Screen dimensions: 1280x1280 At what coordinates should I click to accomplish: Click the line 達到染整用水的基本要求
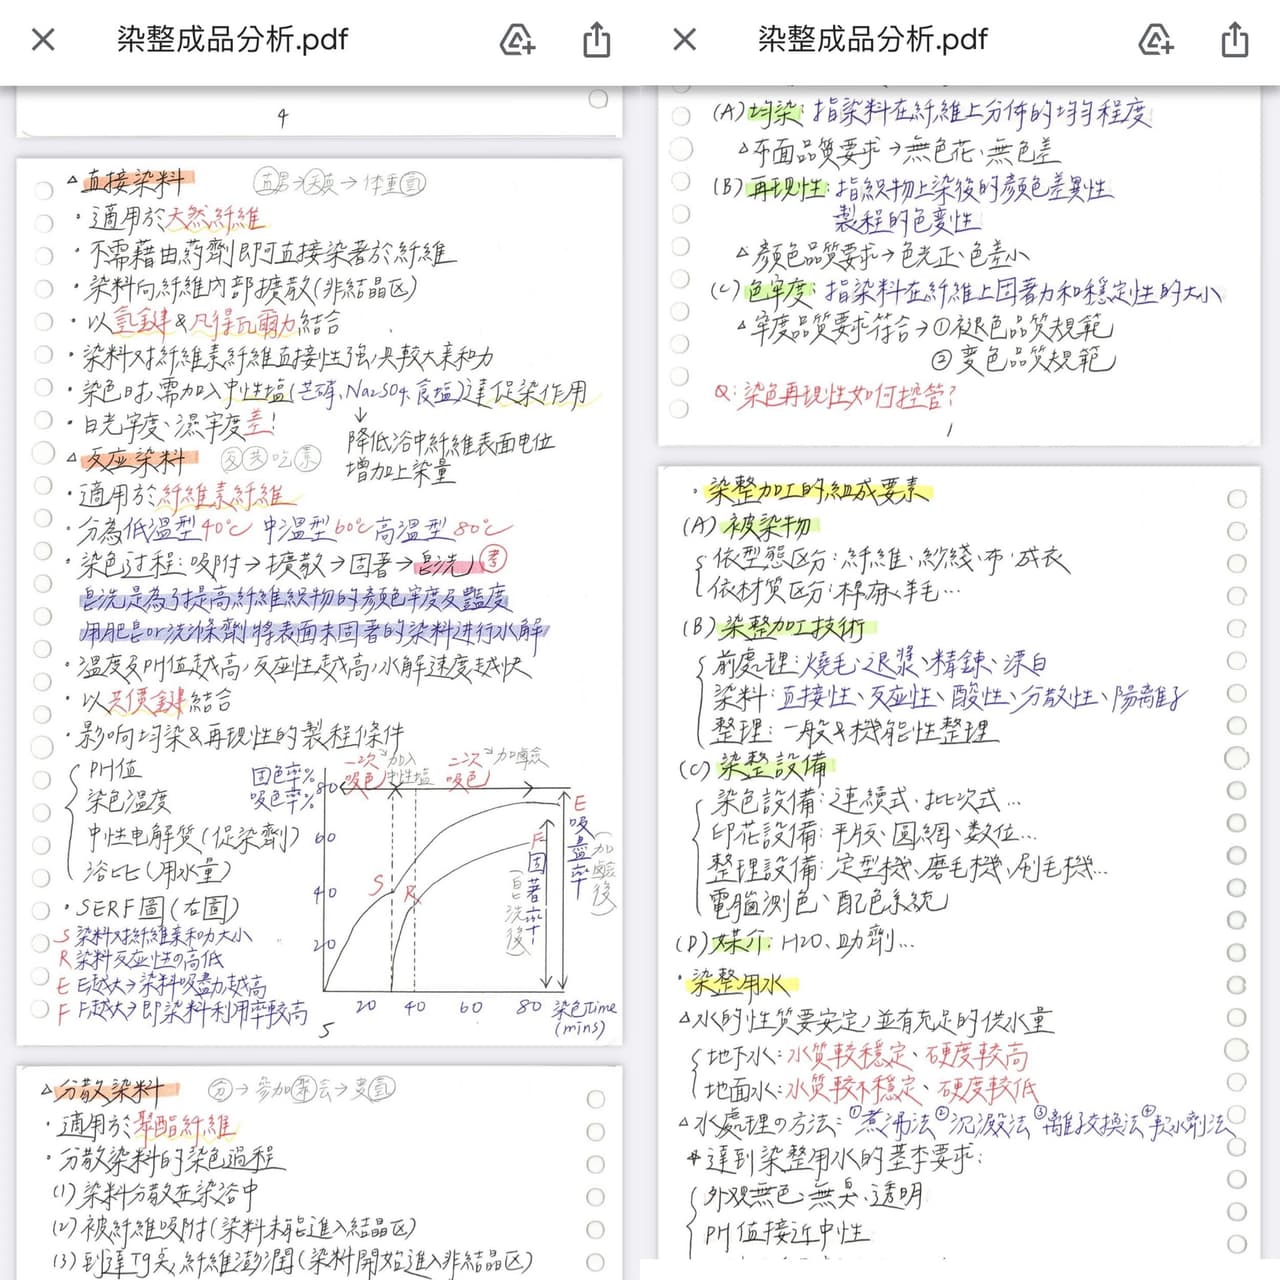pos(837,1160)
